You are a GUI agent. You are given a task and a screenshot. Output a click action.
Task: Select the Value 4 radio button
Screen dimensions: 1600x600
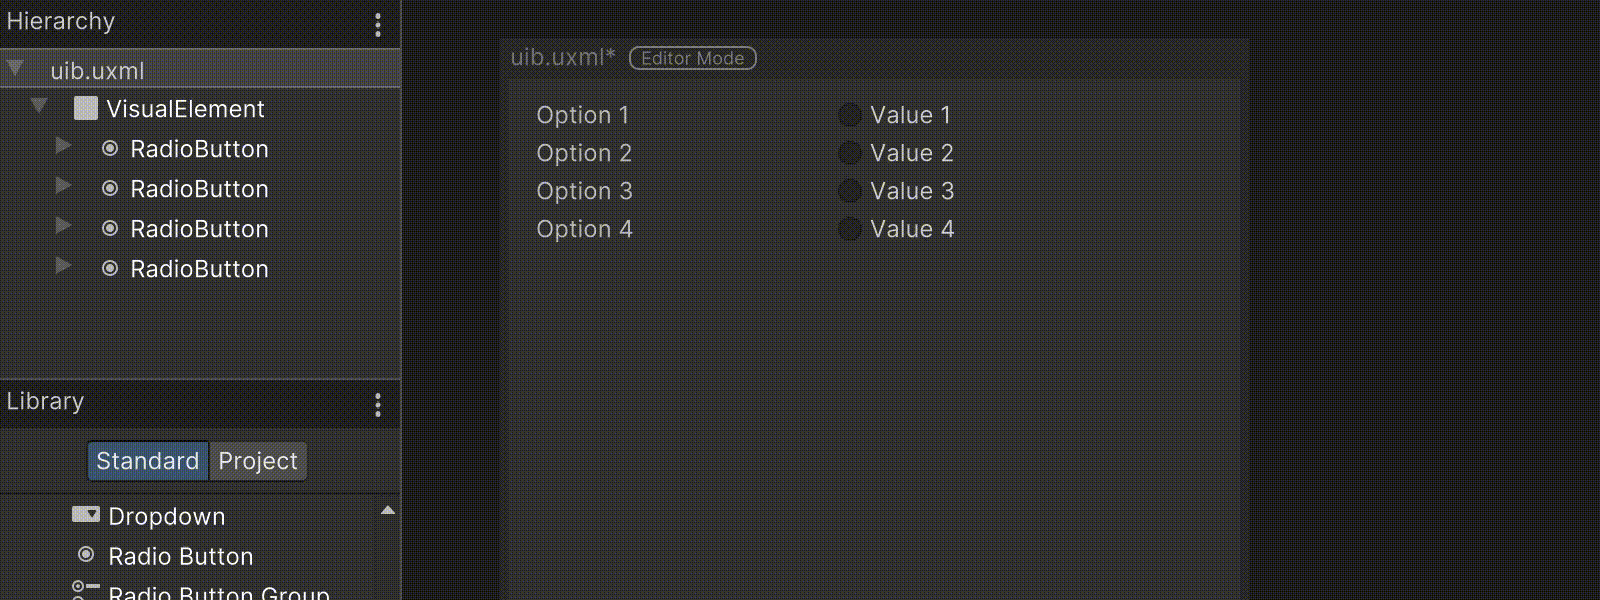pos(849,229)
